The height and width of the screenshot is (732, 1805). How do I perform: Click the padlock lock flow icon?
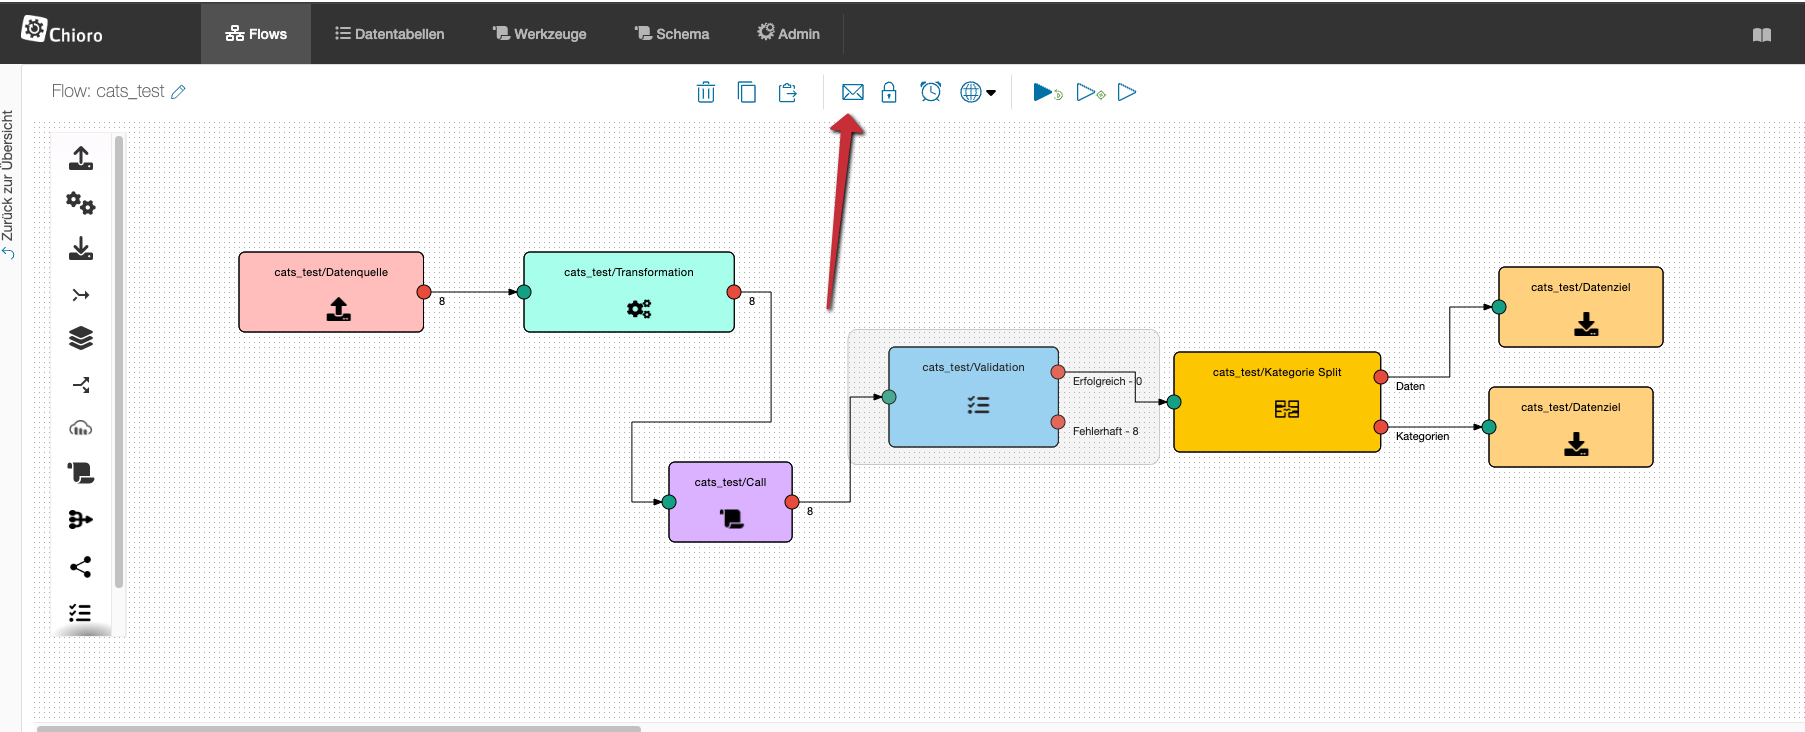[x=889, y=92]
